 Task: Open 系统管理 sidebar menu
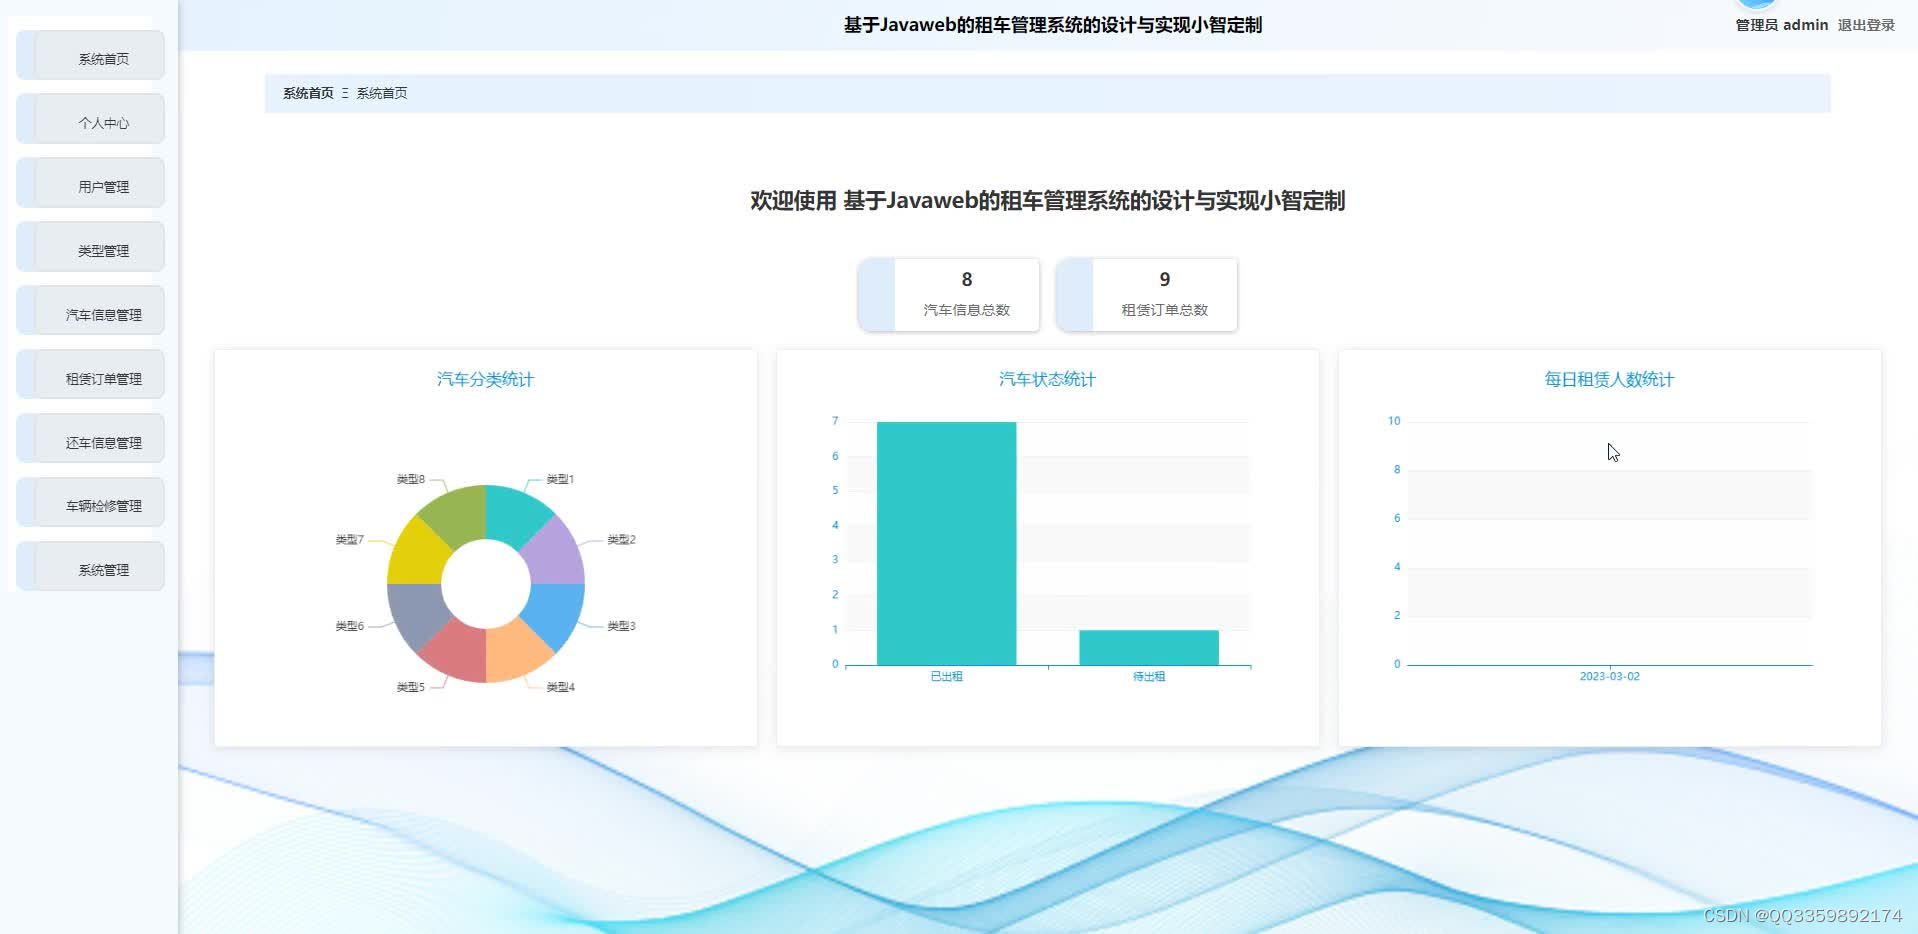coord(91,567)
